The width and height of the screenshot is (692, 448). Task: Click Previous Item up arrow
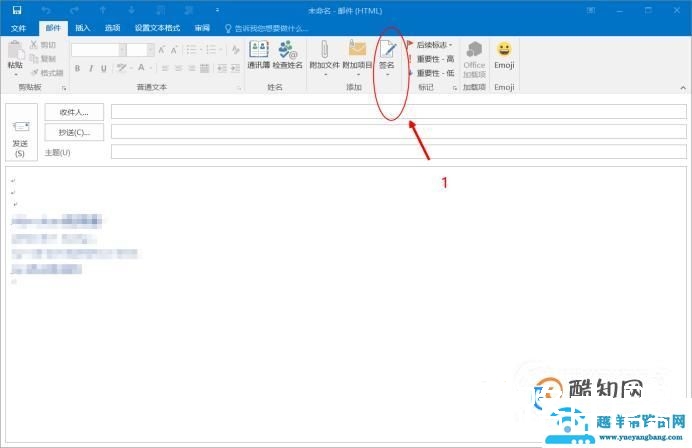103,10
